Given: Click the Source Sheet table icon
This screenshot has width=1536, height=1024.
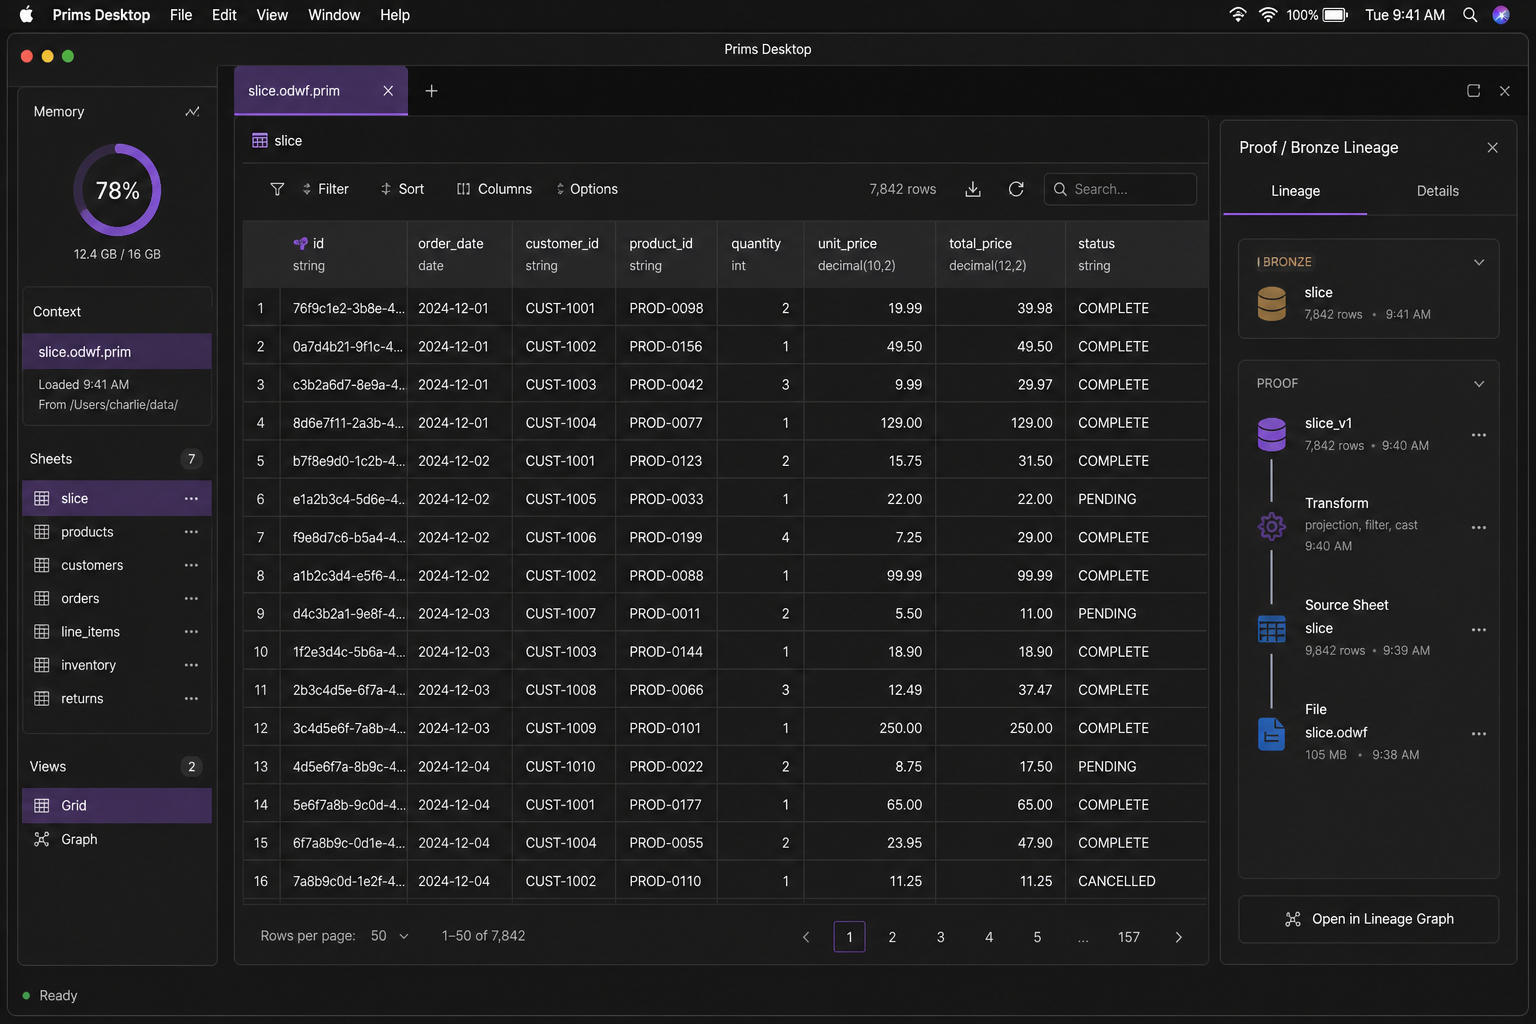Looking at the screenshot, I should click(x=1271, y=629).
